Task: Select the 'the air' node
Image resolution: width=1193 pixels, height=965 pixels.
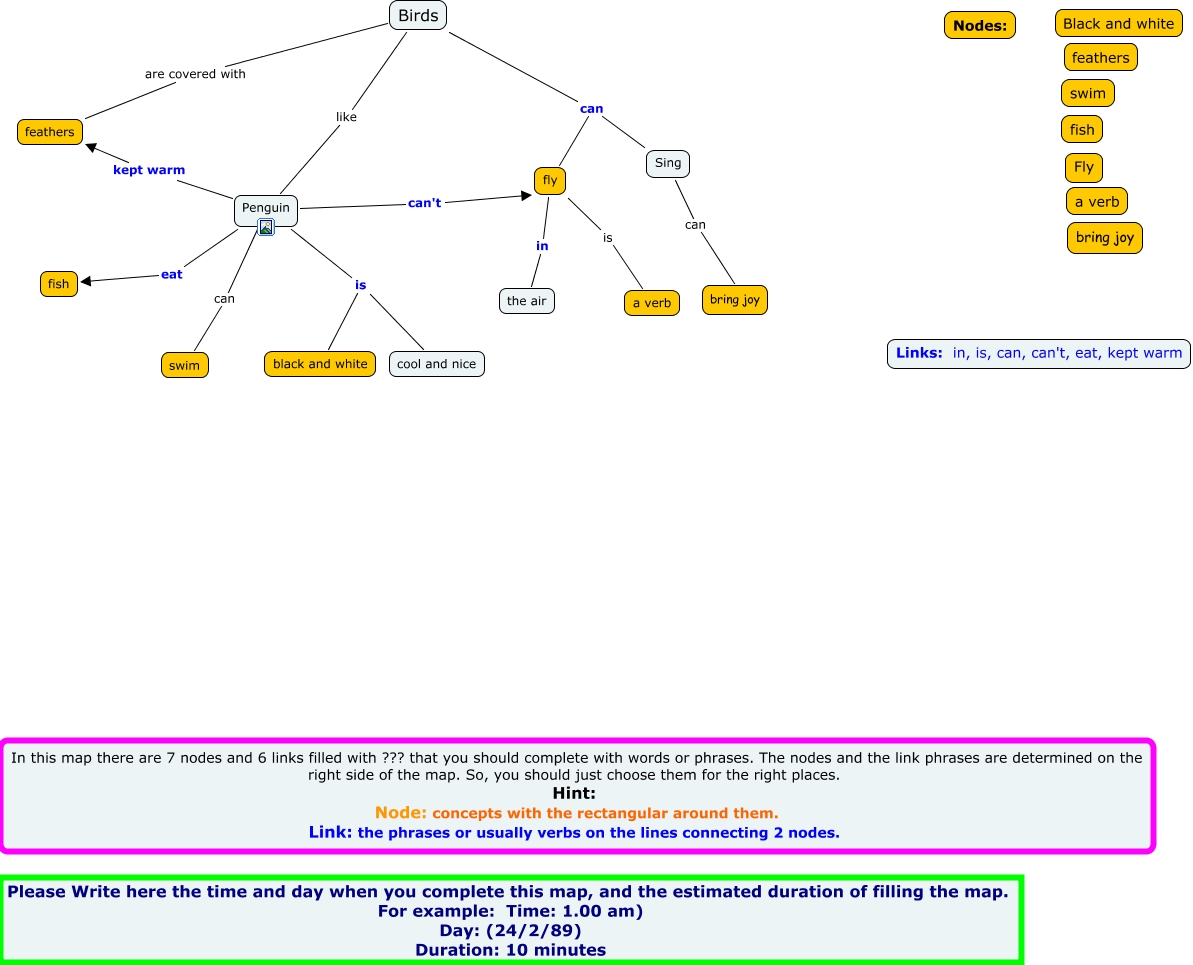Action: pos(527,301)
